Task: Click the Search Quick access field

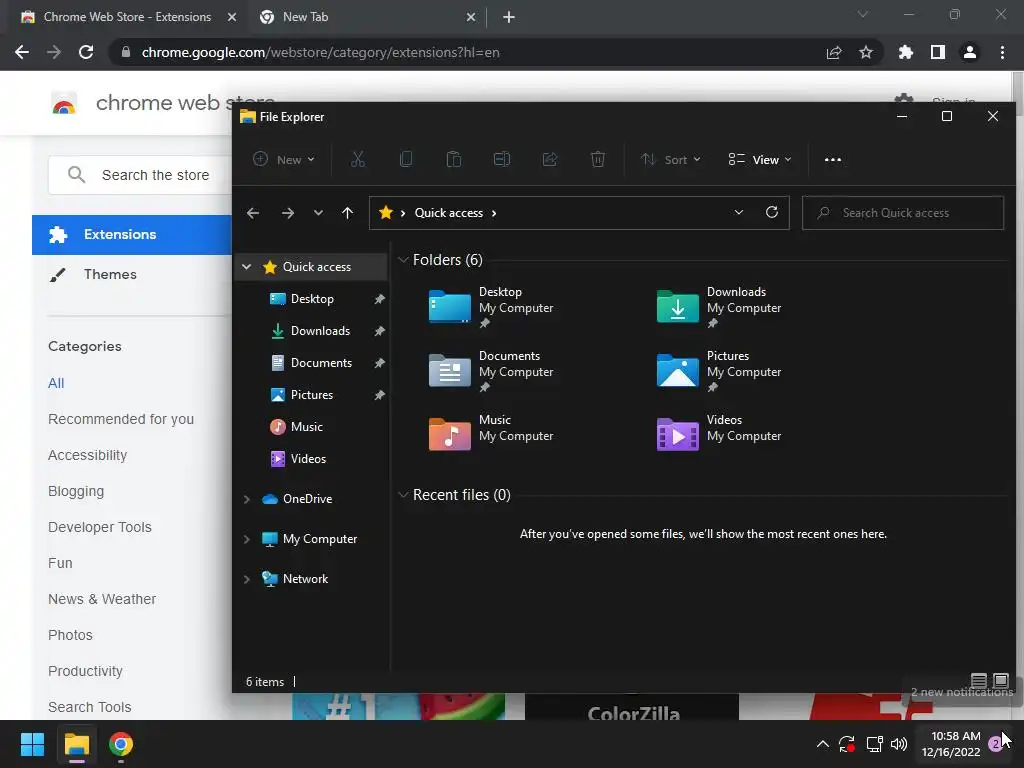Action: click(x=903, y=213)
